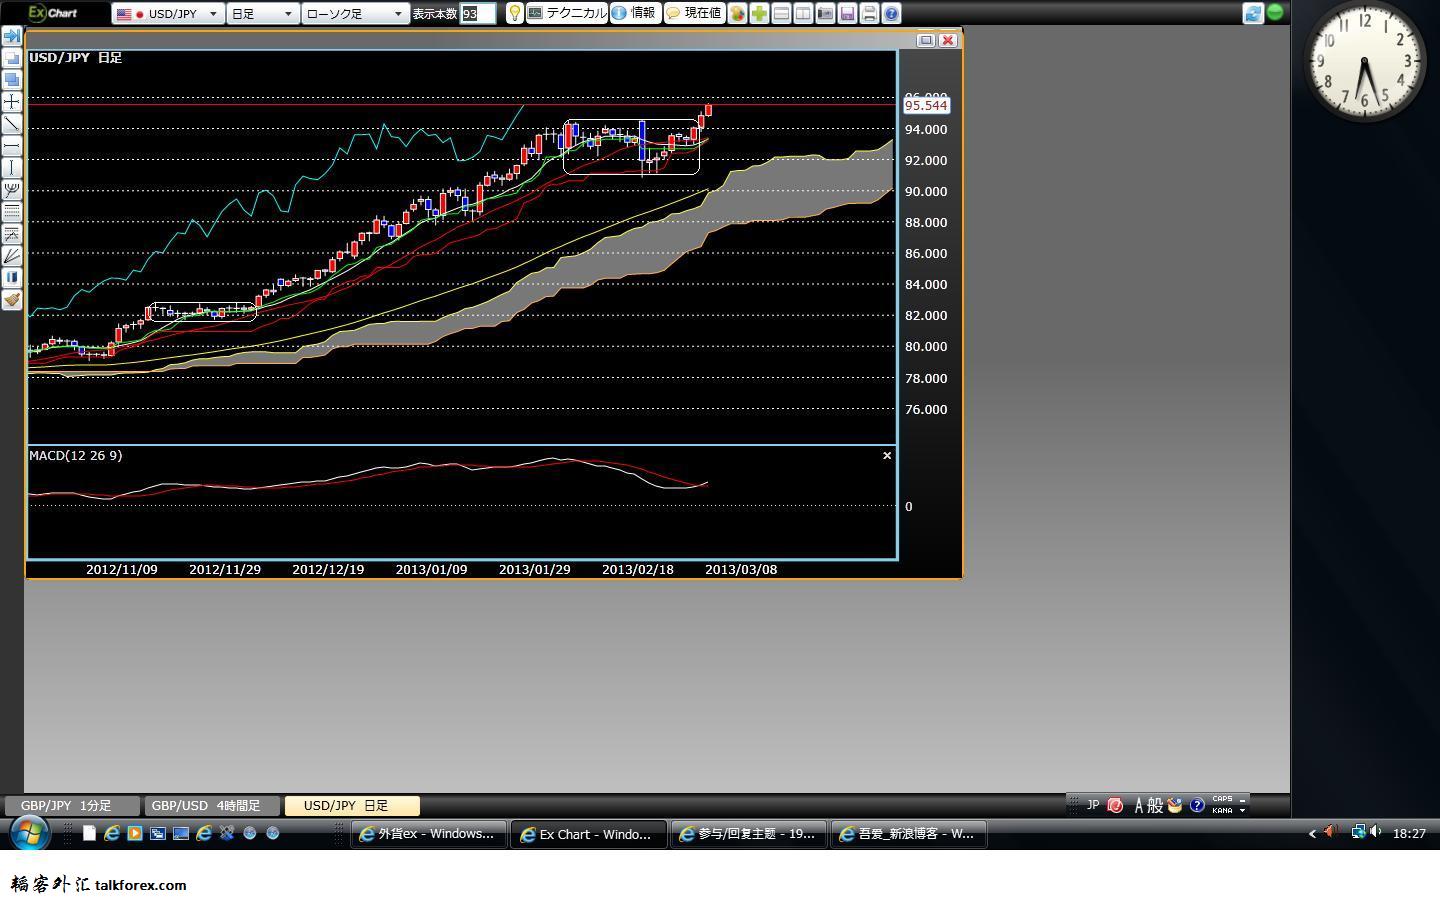Viewport: 1440px width, 900px height.
Task: Click the 現在値 current price button
Action: click(694, 13)
